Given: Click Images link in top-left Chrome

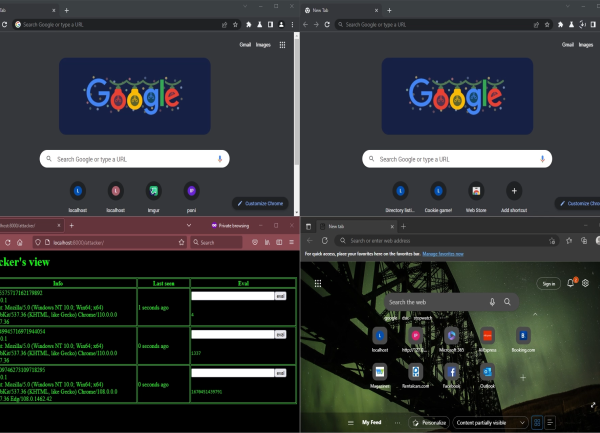Looking at the screenshot, I should point(263,45).
